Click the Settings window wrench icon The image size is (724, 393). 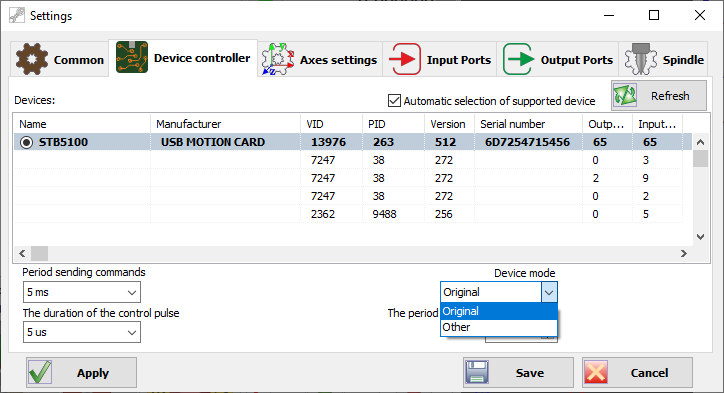tap(17, 15)
